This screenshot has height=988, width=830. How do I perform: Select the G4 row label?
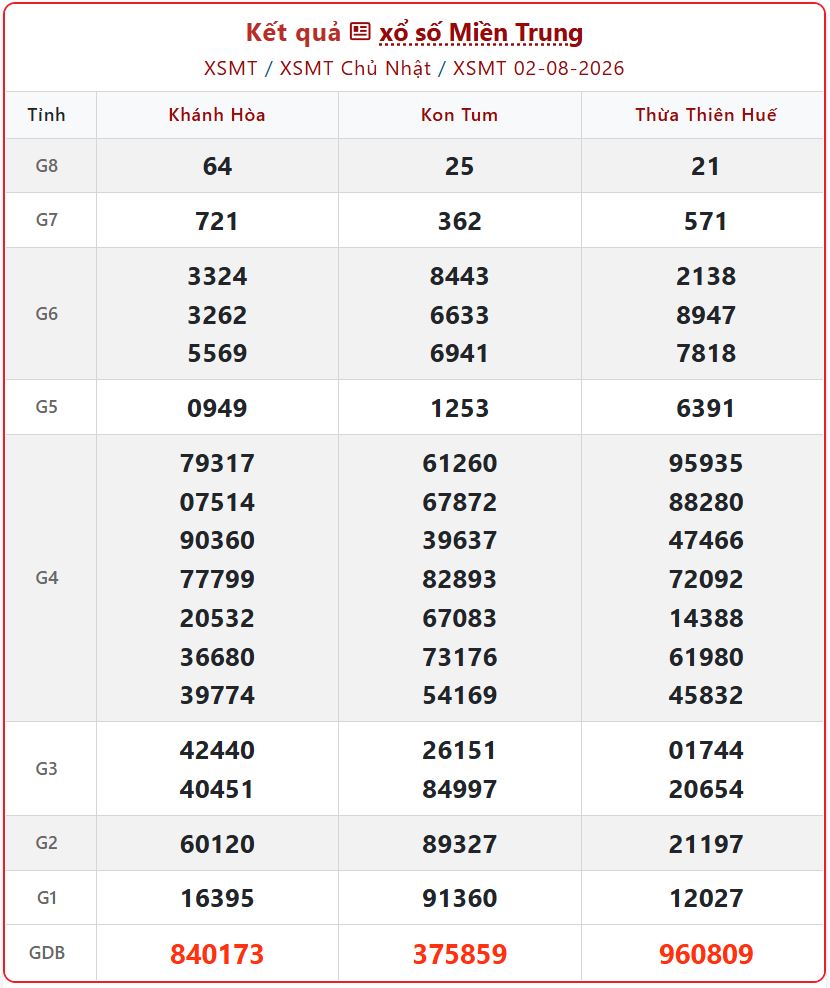(47, 578)
